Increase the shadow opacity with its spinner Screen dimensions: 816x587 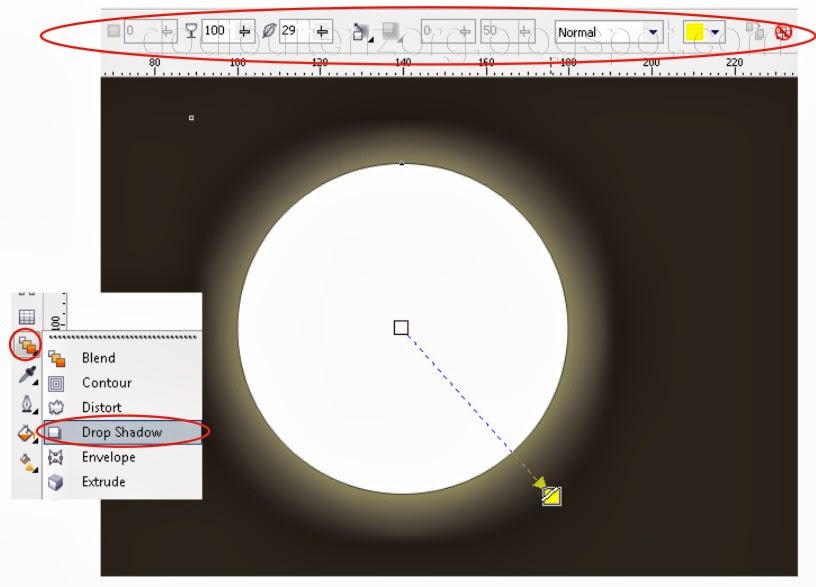244,27
